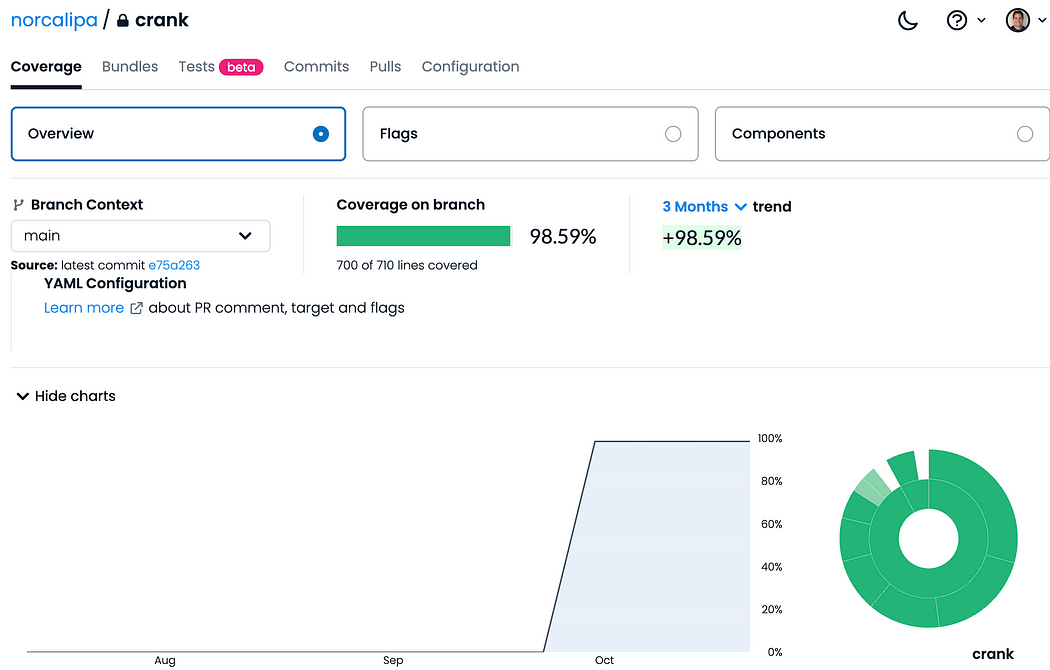This screenshot has height=670, width=1050.
Task: Open the norcalipa owner link
Action: [x=54, y=20]
